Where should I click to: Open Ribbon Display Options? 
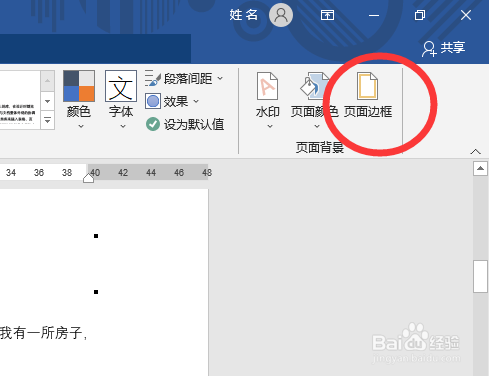click(327, 15)
